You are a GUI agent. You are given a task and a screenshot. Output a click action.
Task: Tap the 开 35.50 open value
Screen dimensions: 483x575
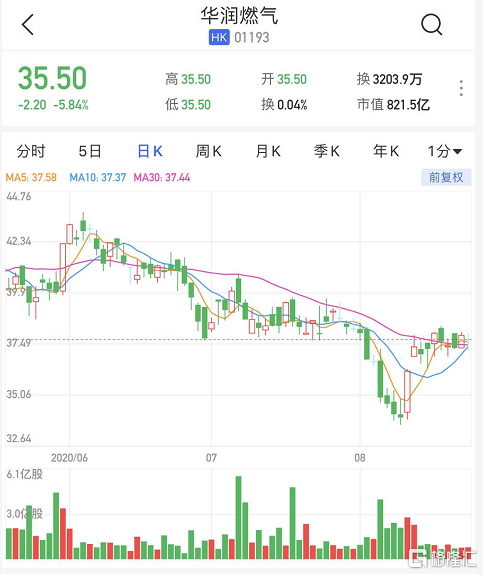click(284, 79)
